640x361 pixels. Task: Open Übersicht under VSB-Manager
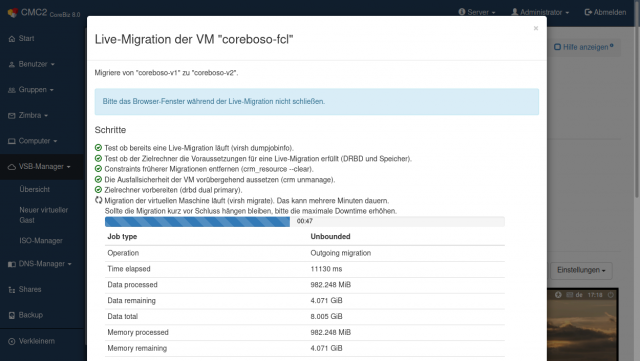34,189
